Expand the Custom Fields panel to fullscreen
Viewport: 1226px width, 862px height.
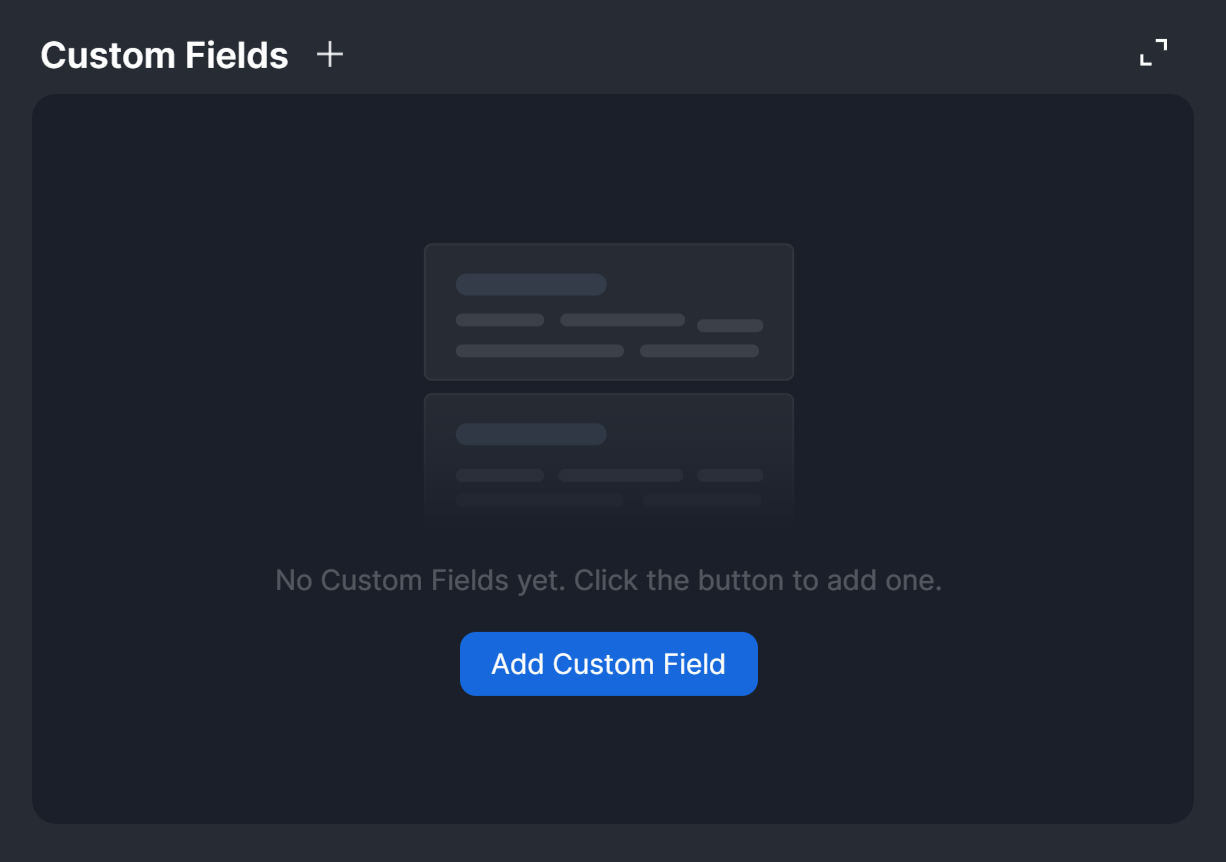pyautogui.click(x=1153, y=53)
